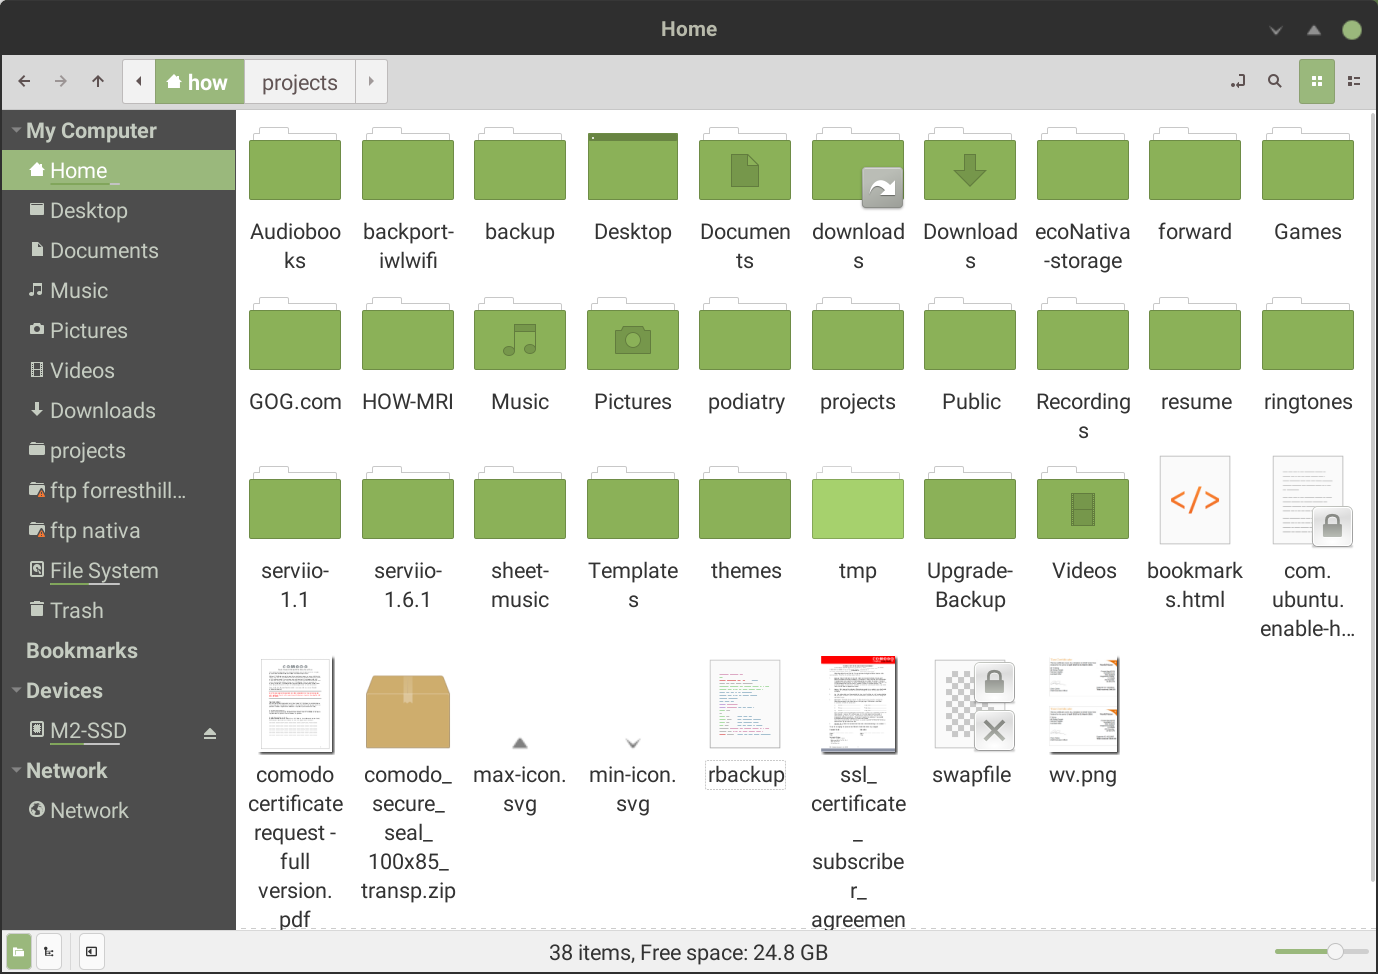Select the Pictures folder icon
1378x974 pixels.
coord(633,334)
